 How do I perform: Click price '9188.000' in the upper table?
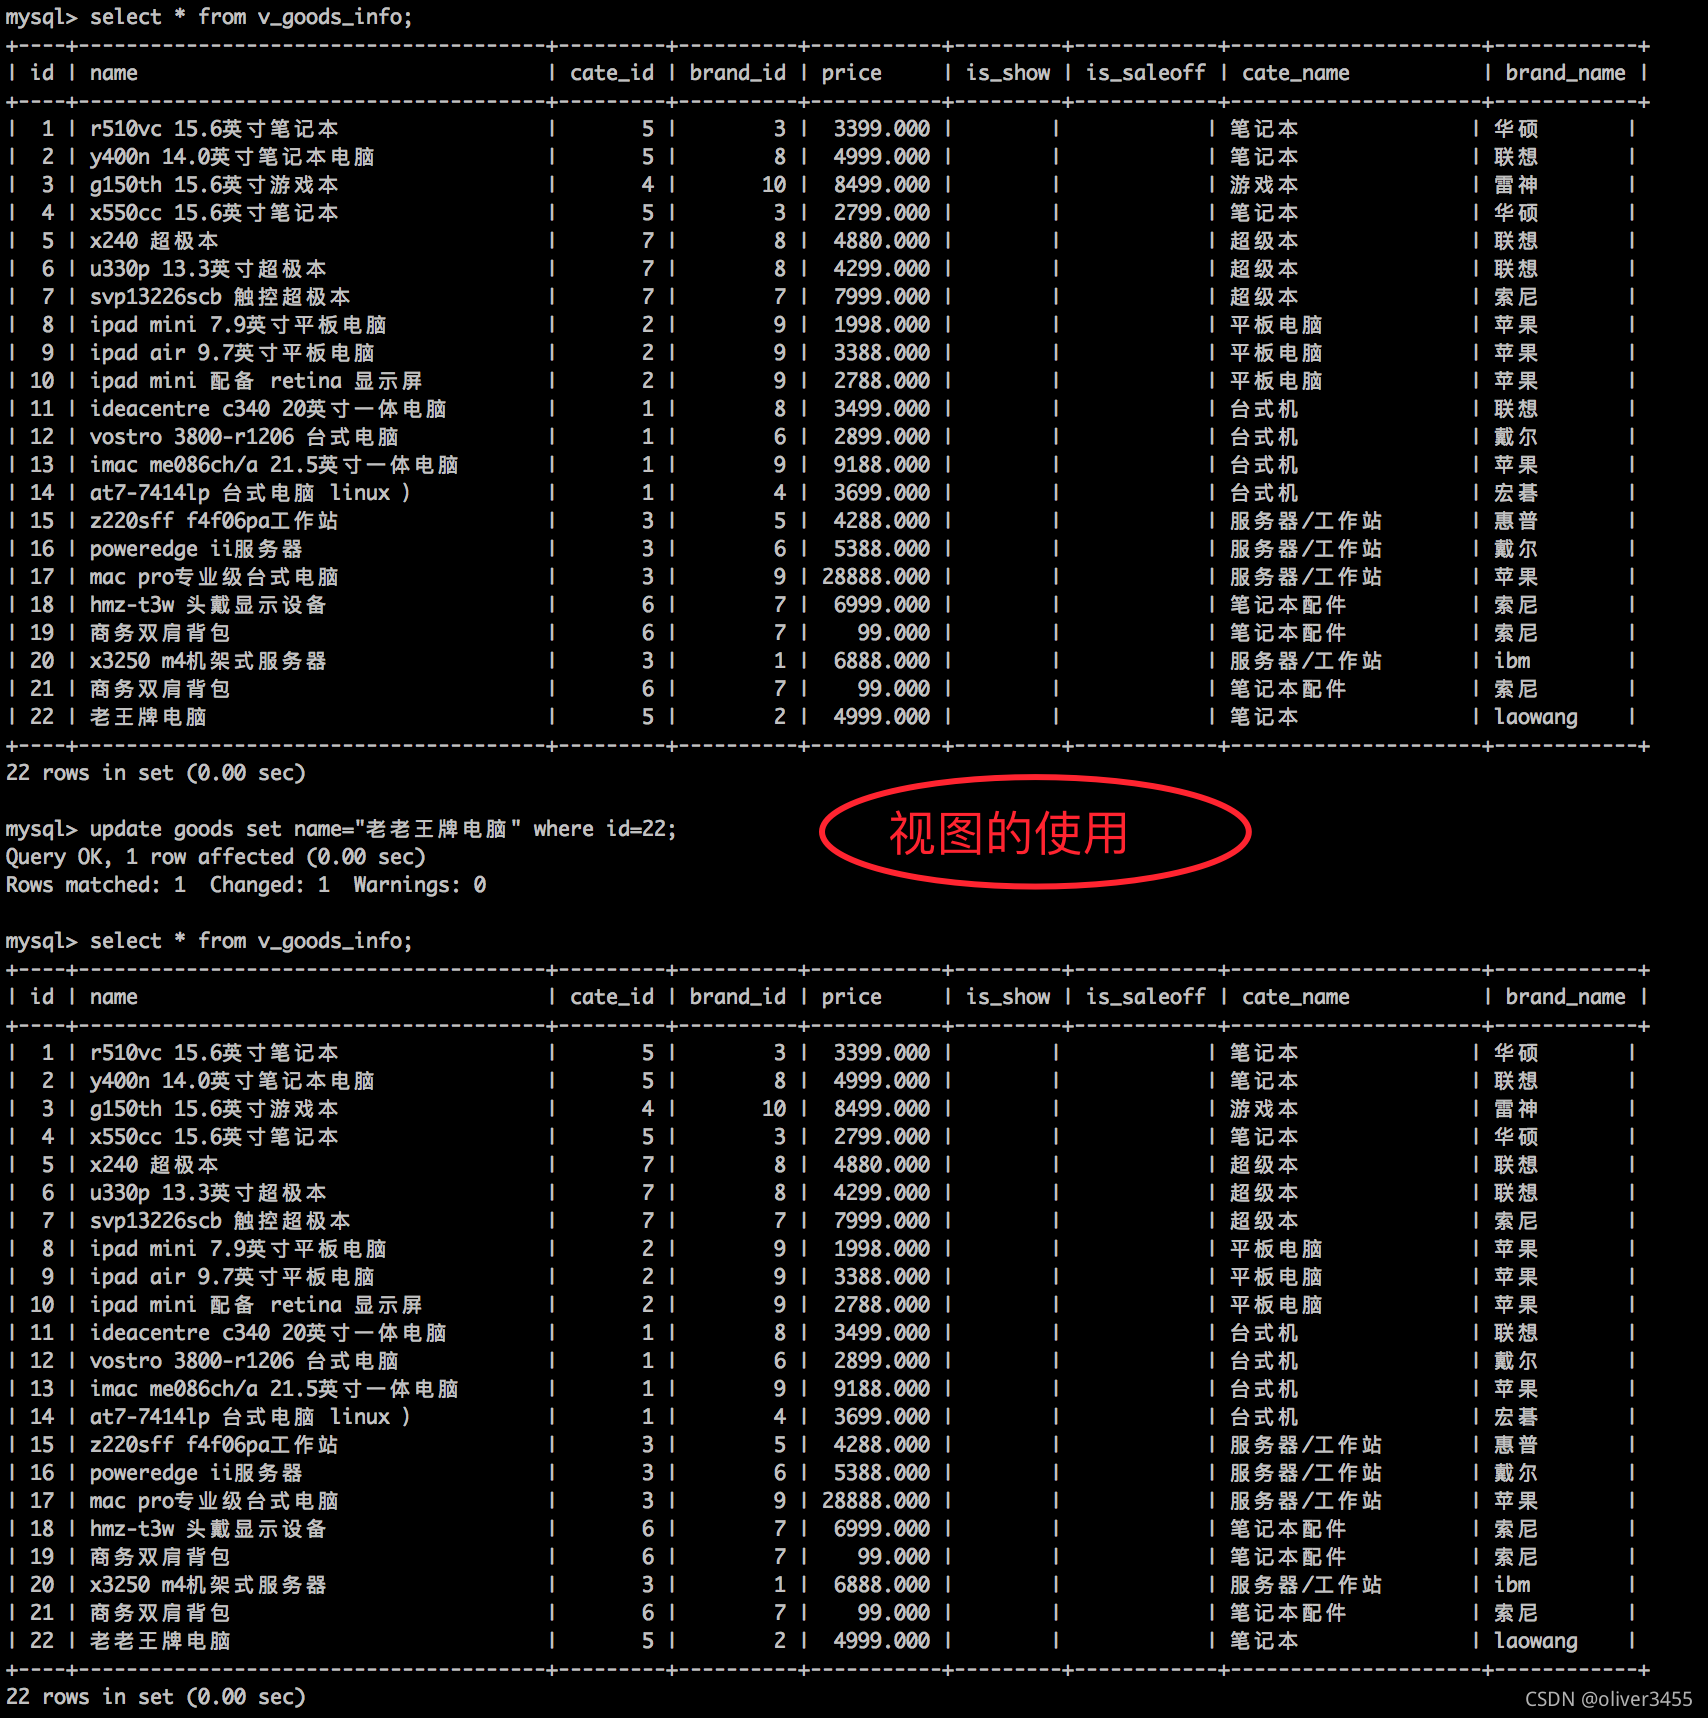click(x=882, y=465)
